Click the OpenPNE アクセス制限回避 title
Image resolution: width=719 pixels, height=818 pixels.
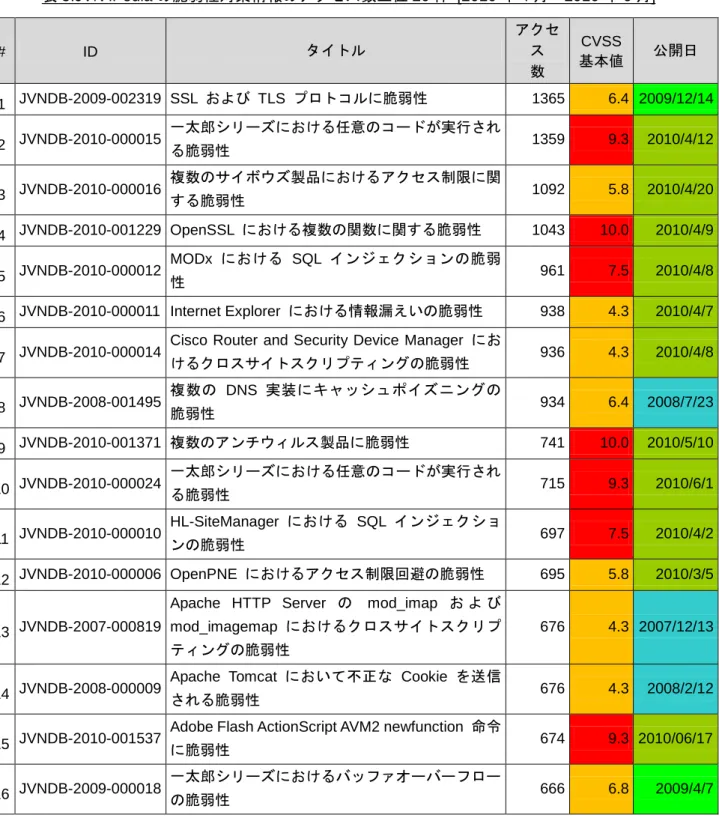coord(327,574)
